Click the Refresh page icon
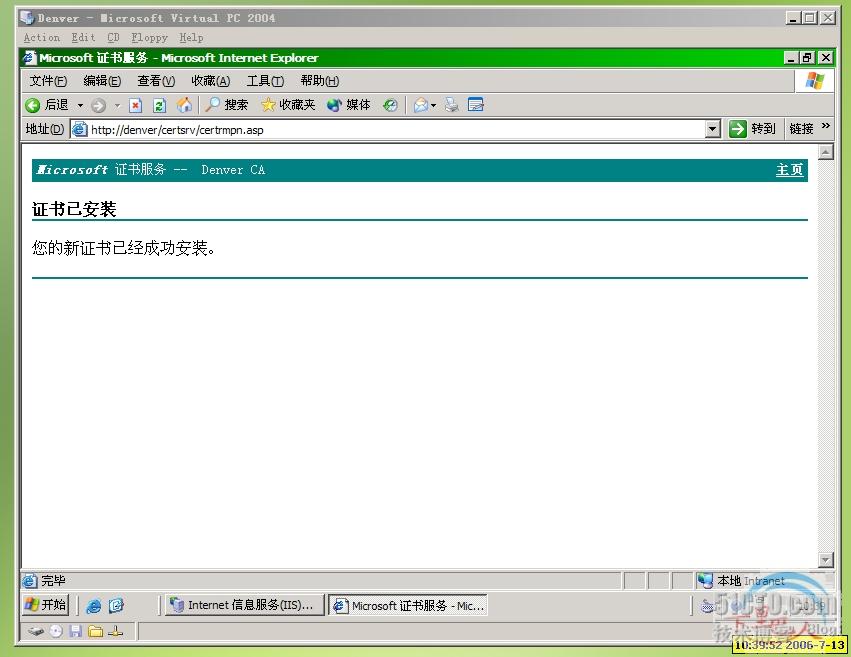This screenshot has height=657, width=851. (x=159, y=105)
